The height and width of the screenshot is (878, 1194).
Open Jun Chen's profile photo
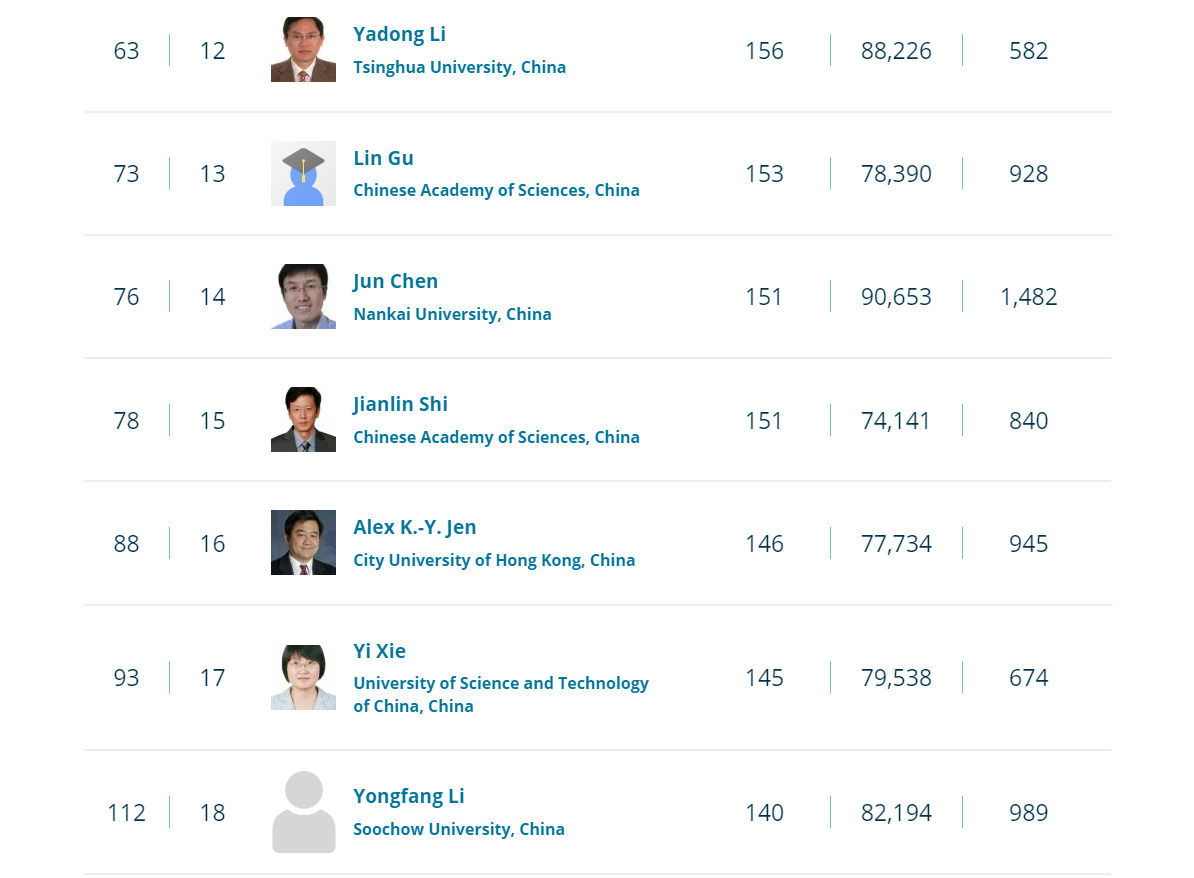click(x=303, y=296)
